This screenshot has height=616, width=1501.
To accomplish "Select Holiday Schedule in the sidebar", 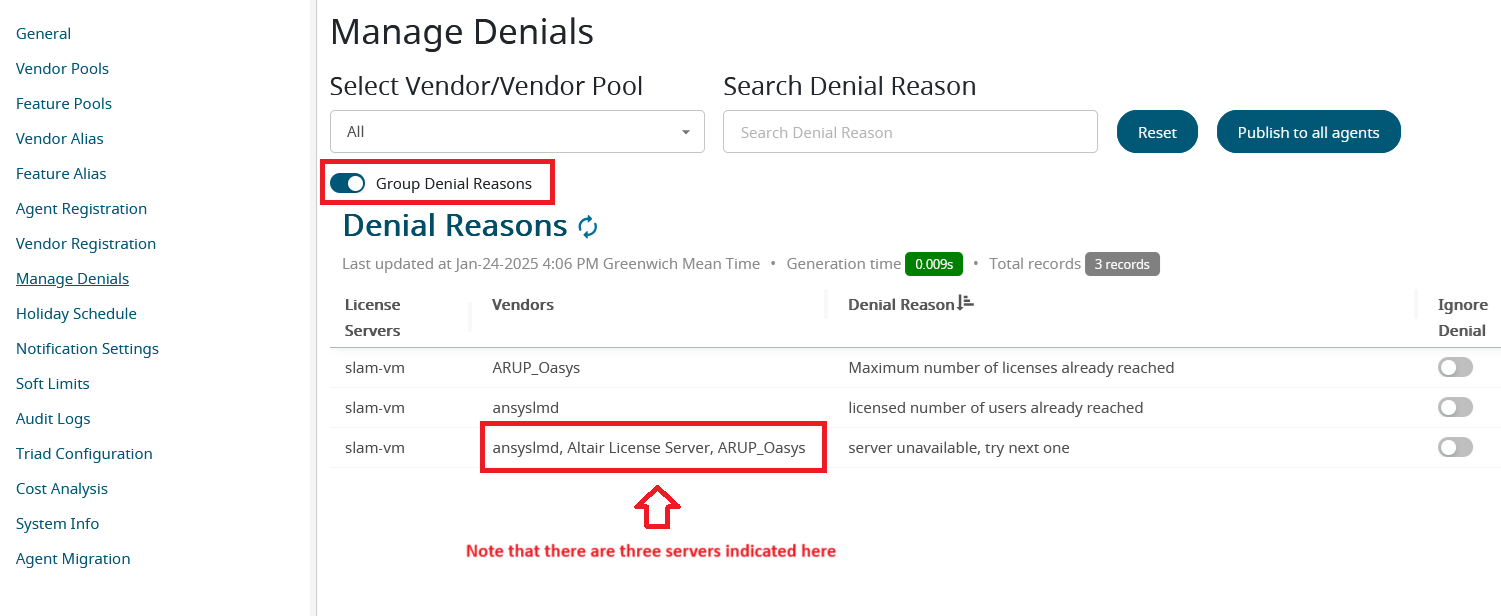I will pyautogui.click(x=76, y=314).
